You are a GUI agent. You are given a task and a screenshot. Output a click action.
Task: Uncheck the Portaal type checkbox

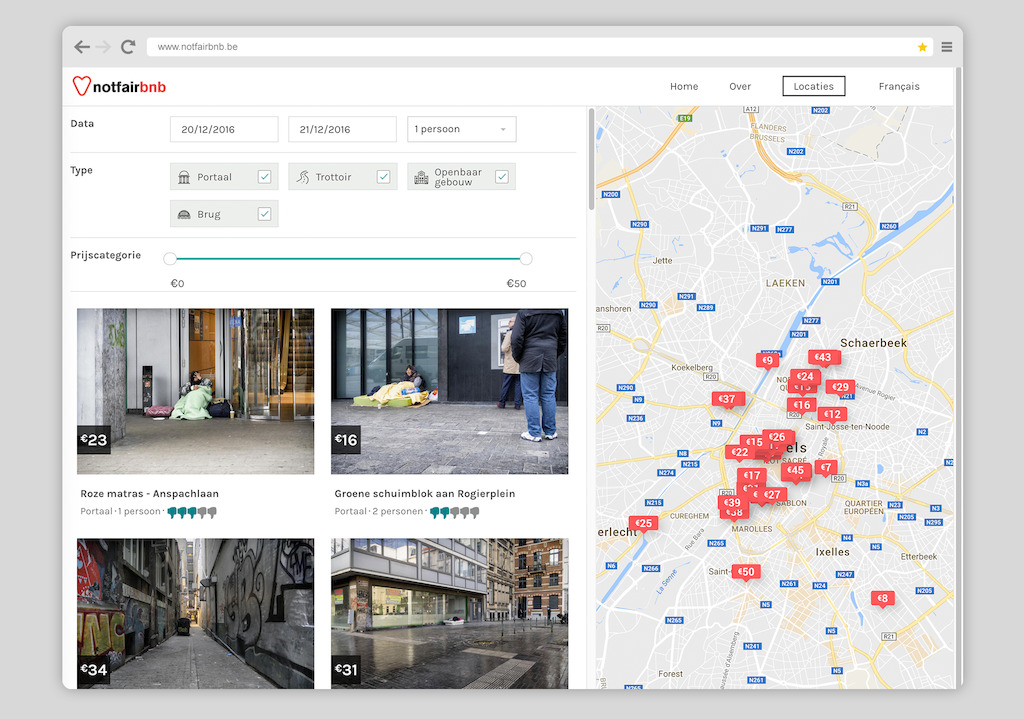click(x=264, y=177)
